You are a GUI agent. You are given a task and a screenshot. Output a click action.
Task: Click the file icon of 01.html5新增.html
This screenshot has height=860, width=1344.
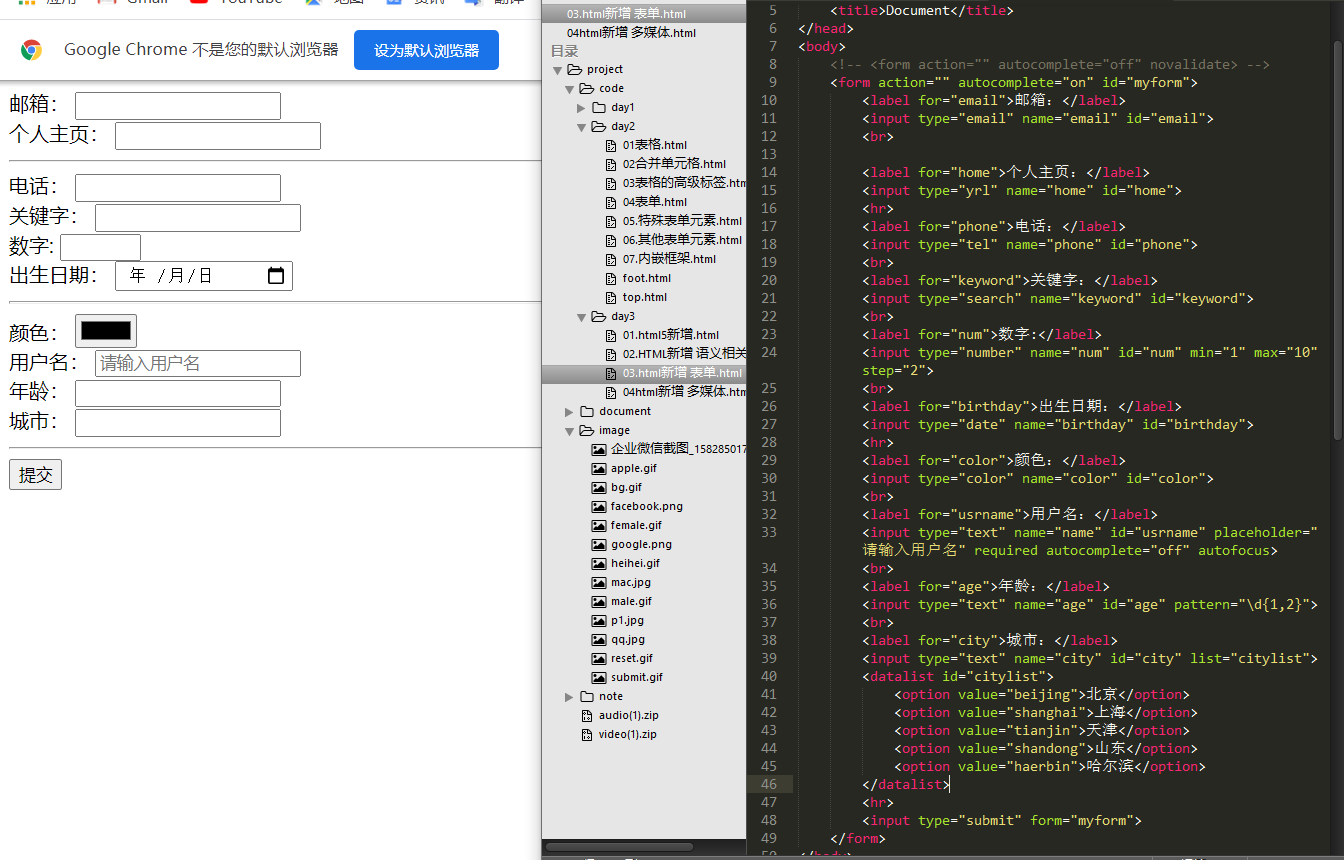click(x=612, y=336)
